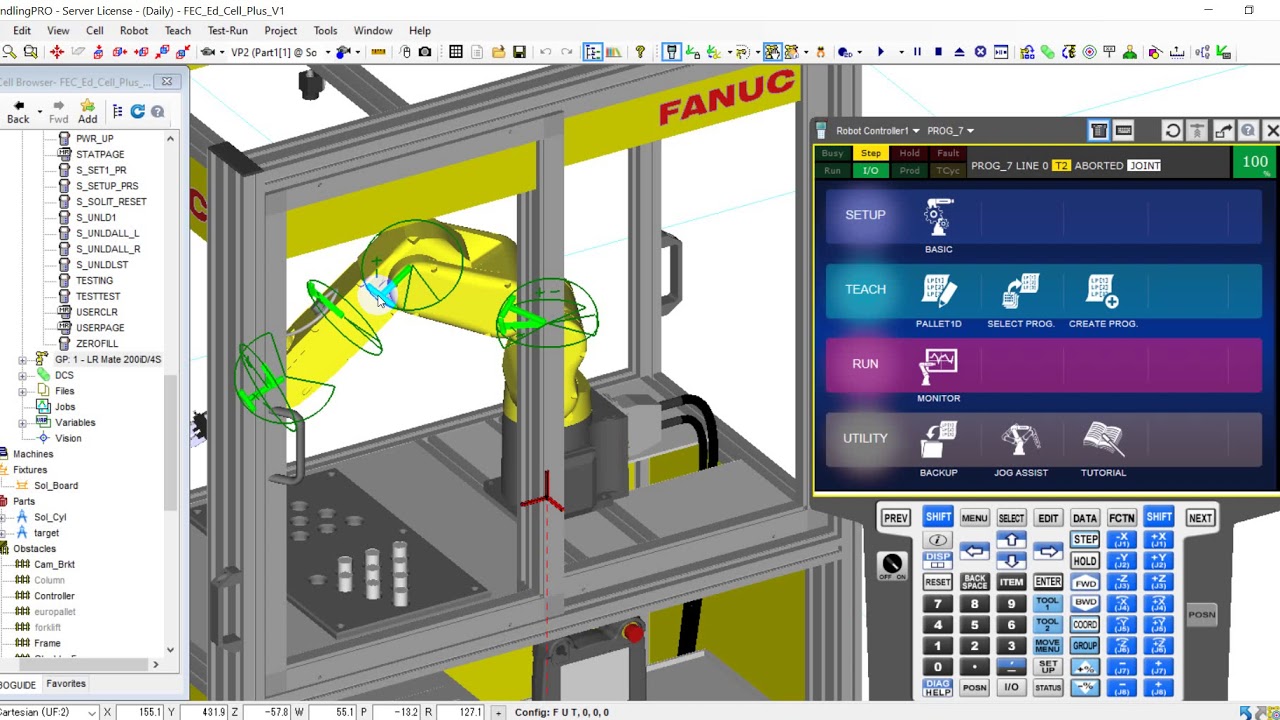Open CREATE PROG. icon

pyautogui.click(x=1103, y=291)
